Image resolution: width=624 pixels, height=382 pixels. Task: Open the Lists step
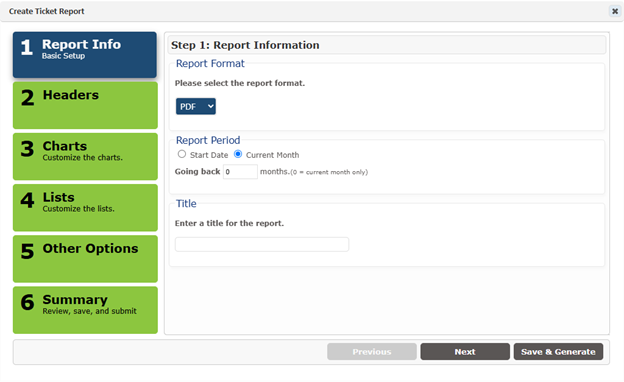85,208
